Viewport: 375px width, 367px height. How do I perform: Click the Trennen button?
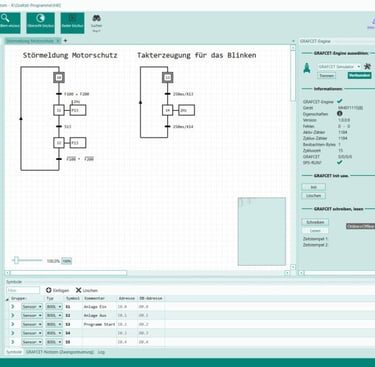[326, 76]
